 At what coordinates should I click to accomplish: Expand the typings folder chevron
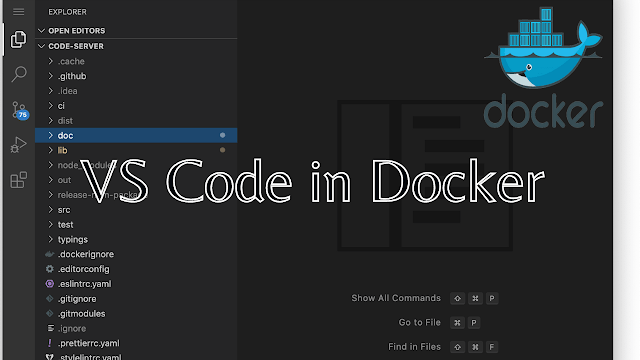coord(51,239)
